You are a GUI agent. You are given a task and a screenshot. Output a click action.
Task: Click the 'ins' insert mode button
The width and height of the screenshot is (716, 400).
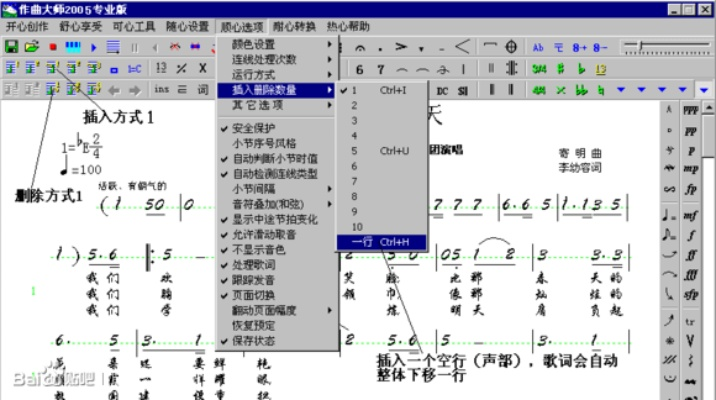tap(161, 89)
